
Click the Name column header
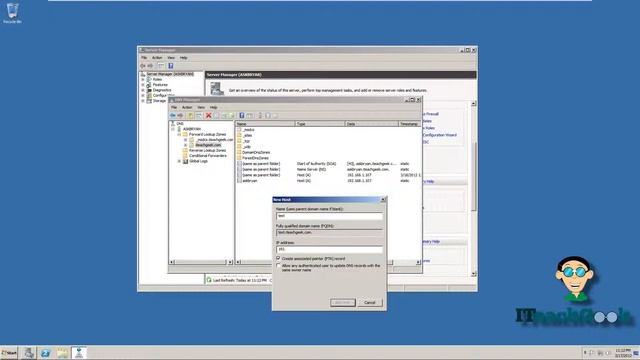(x=265, y=124)
